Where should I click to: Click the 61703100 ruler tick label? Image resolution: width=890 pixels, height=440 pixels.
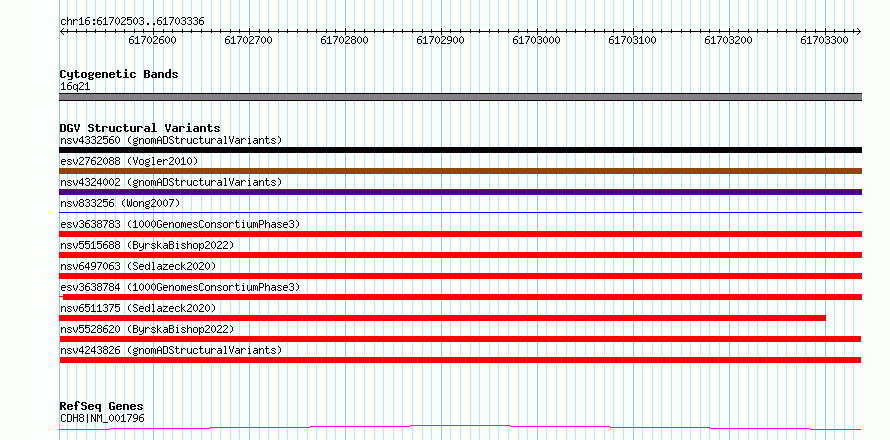[x=632, y=40]
